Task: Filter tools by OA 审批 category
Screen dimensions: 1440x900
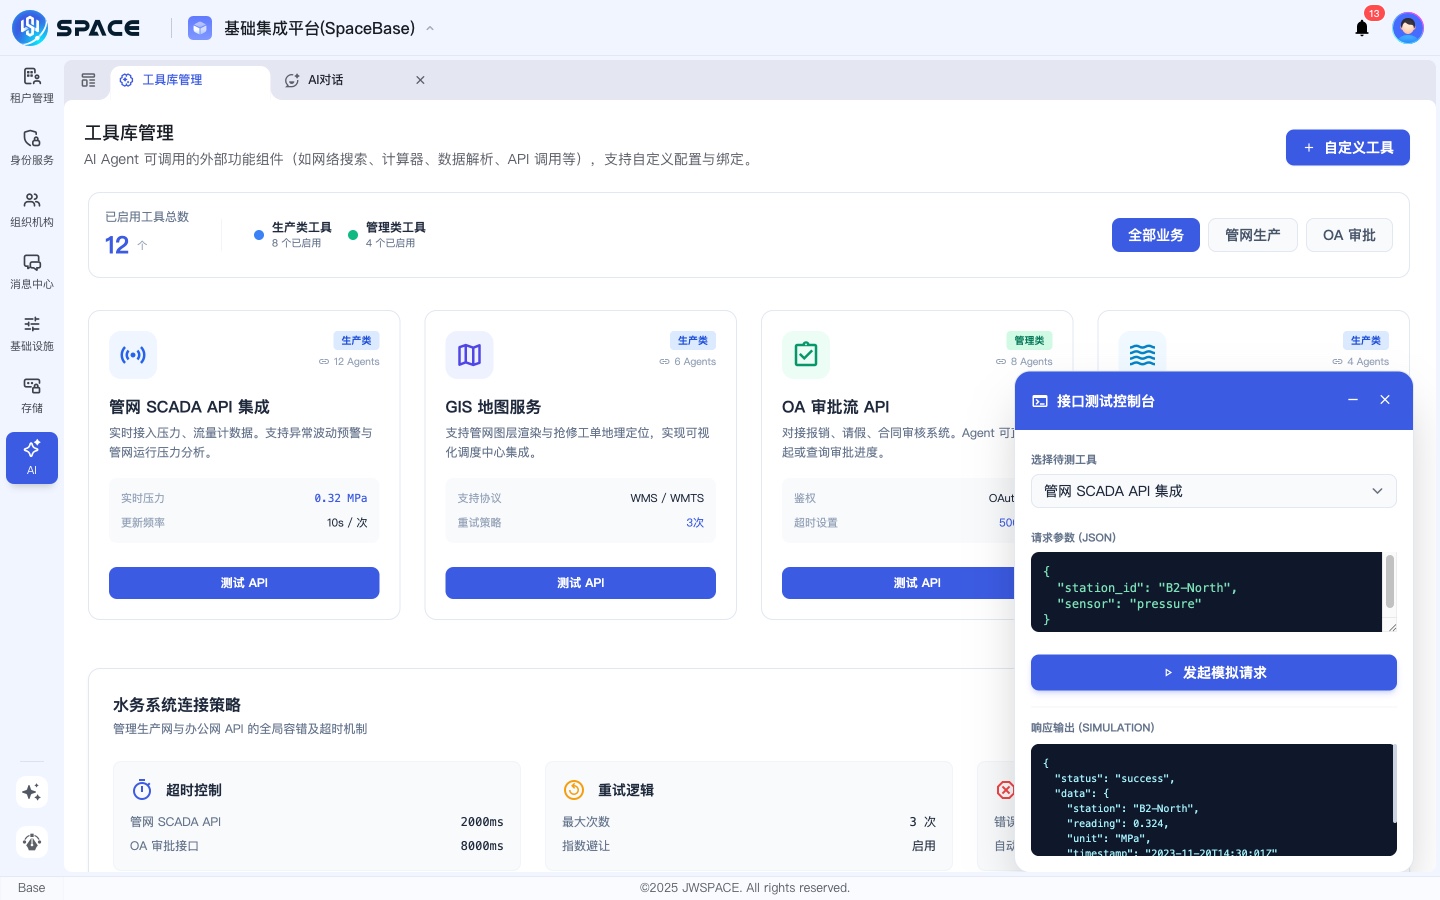Action: point(1349,235)
